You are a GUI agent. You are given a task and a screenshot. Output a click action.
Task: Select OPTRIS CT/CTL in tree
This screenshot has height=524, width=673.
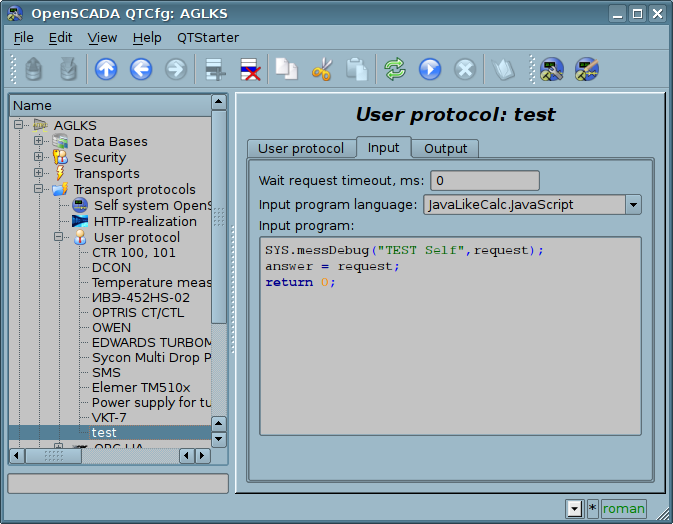(138, 312)
